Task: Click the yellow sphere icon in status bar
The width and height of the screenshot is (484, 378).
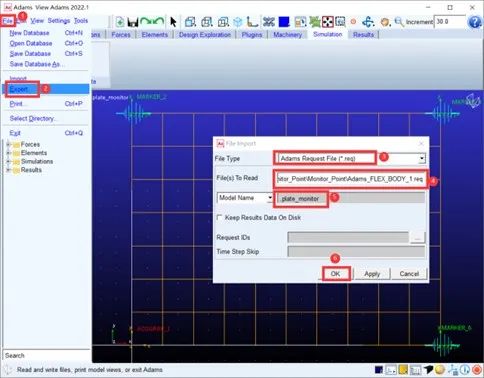Action: click(x=440, y=369)
